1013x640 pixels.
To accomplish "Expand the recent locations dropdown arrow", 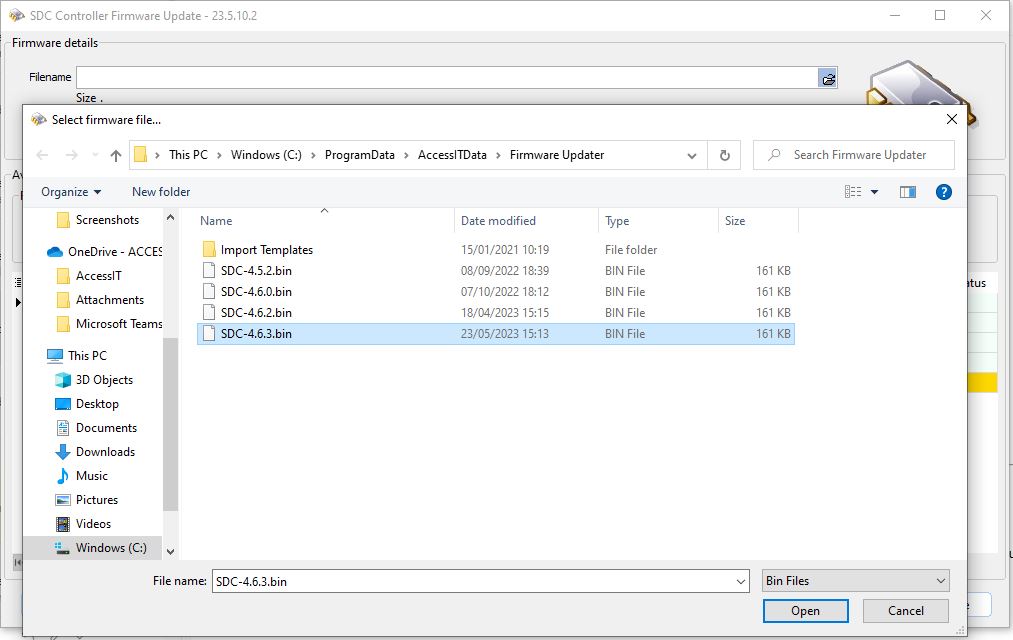I will pyautogui.click(x=96, y=155).
